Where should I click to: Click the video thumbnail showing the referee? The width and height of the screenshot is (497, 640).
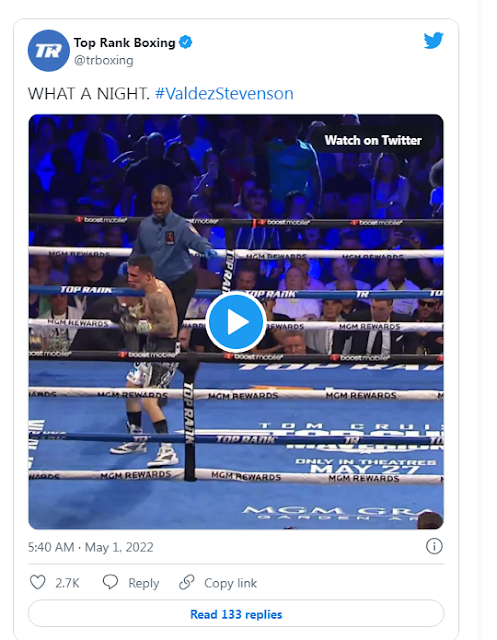[236, 322]
